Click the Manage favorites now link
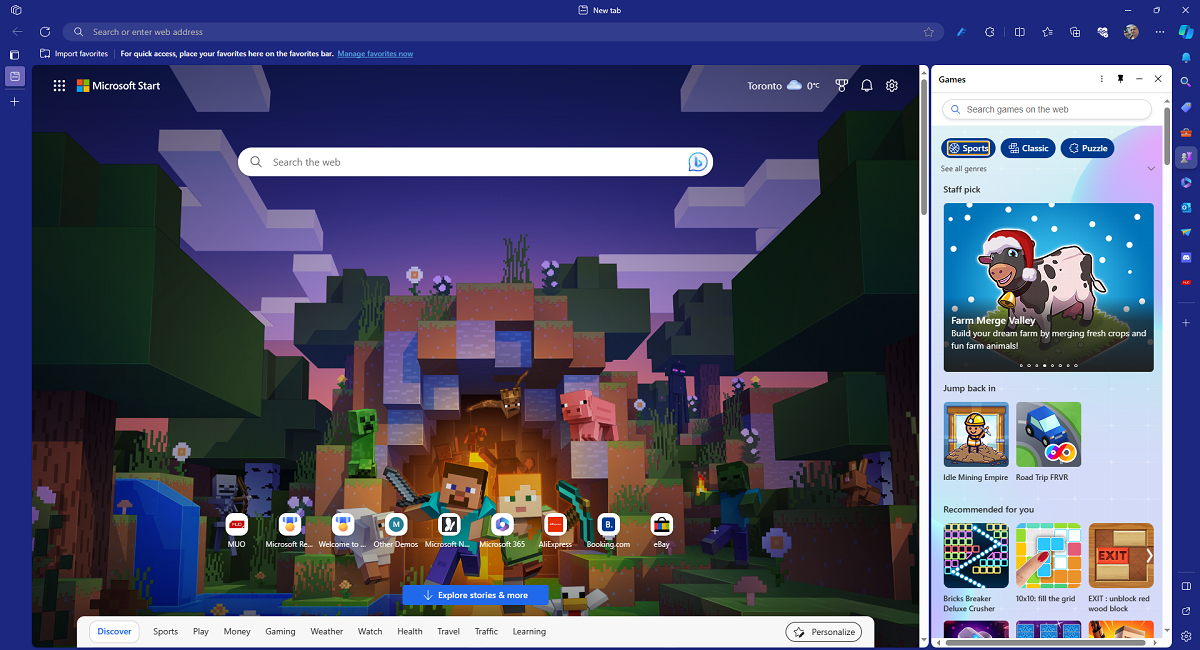The width and height of the screenshot is (1200, 650). (x=375, y=53)
